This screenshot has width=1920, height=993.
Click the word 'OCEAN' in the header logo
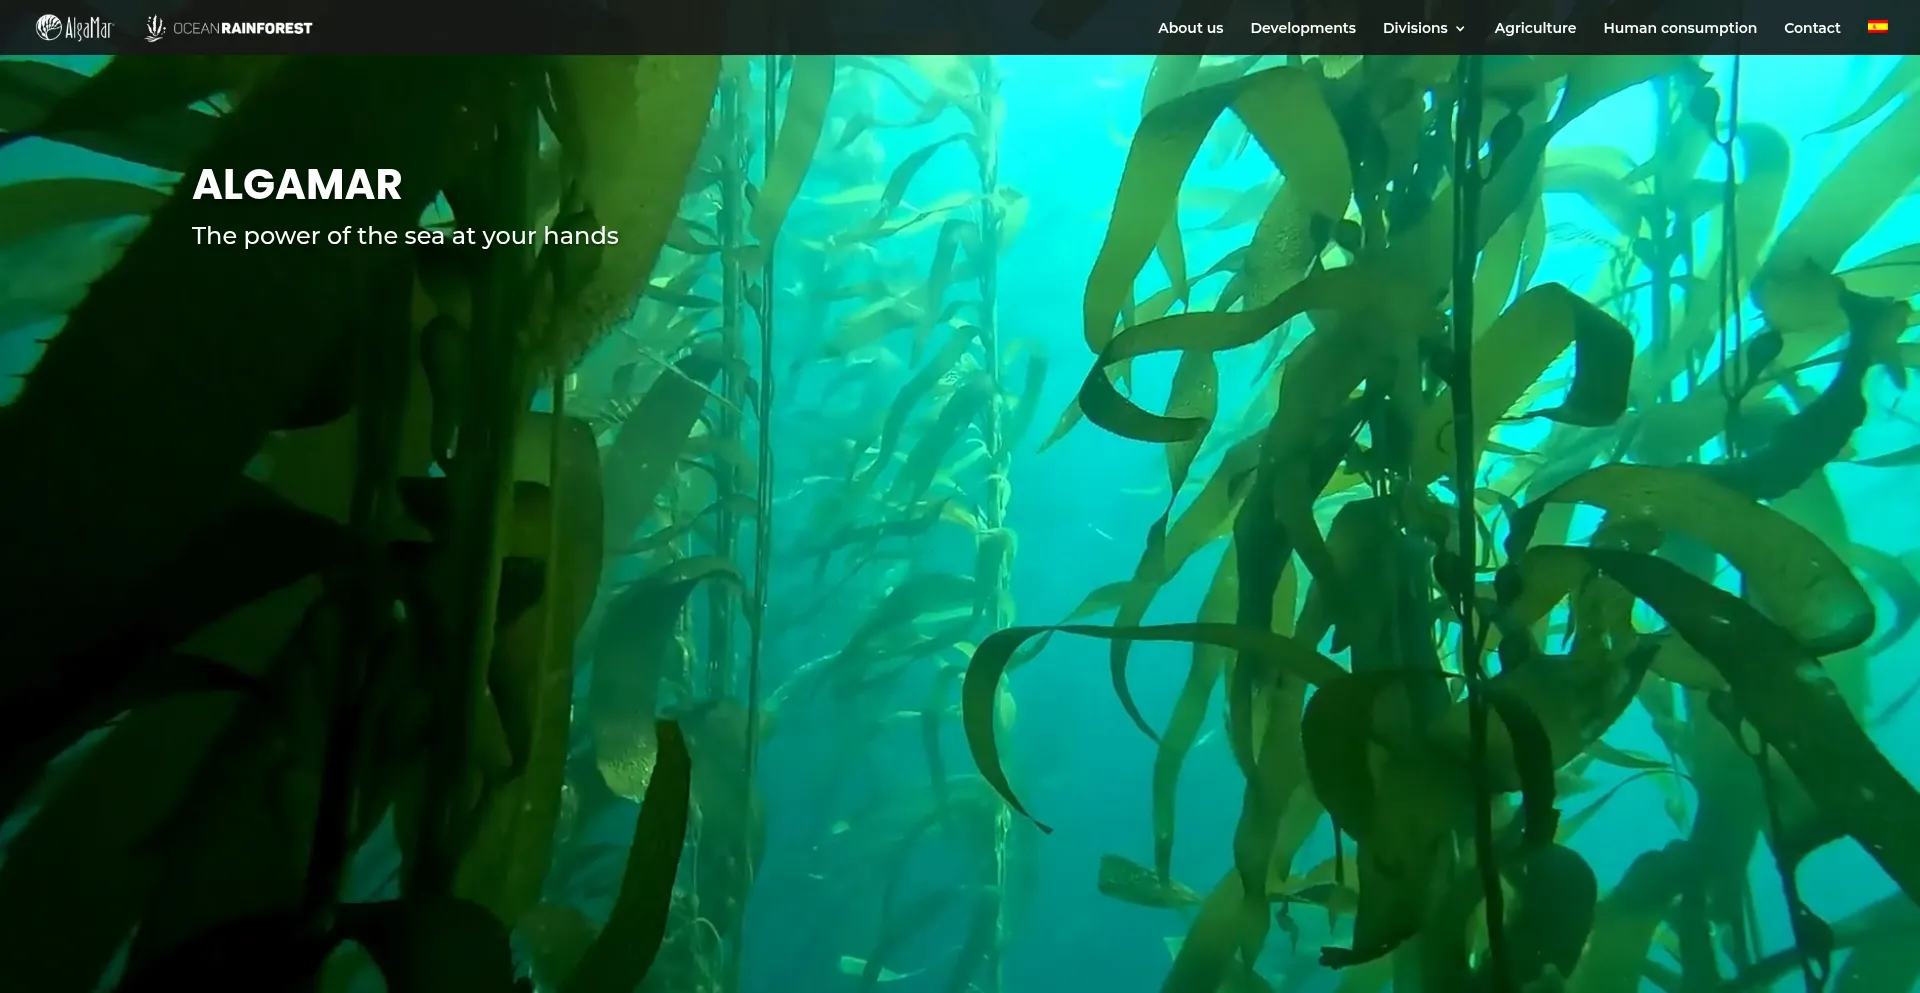[x=196, y=28]
